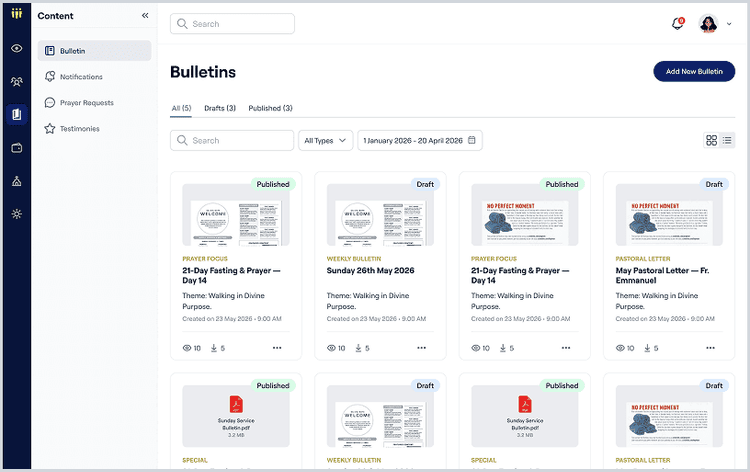Image resolution: width=750 pixels, height=472 pixels.
Task: Click the star icon beside Testimonies
Action: 50,129
